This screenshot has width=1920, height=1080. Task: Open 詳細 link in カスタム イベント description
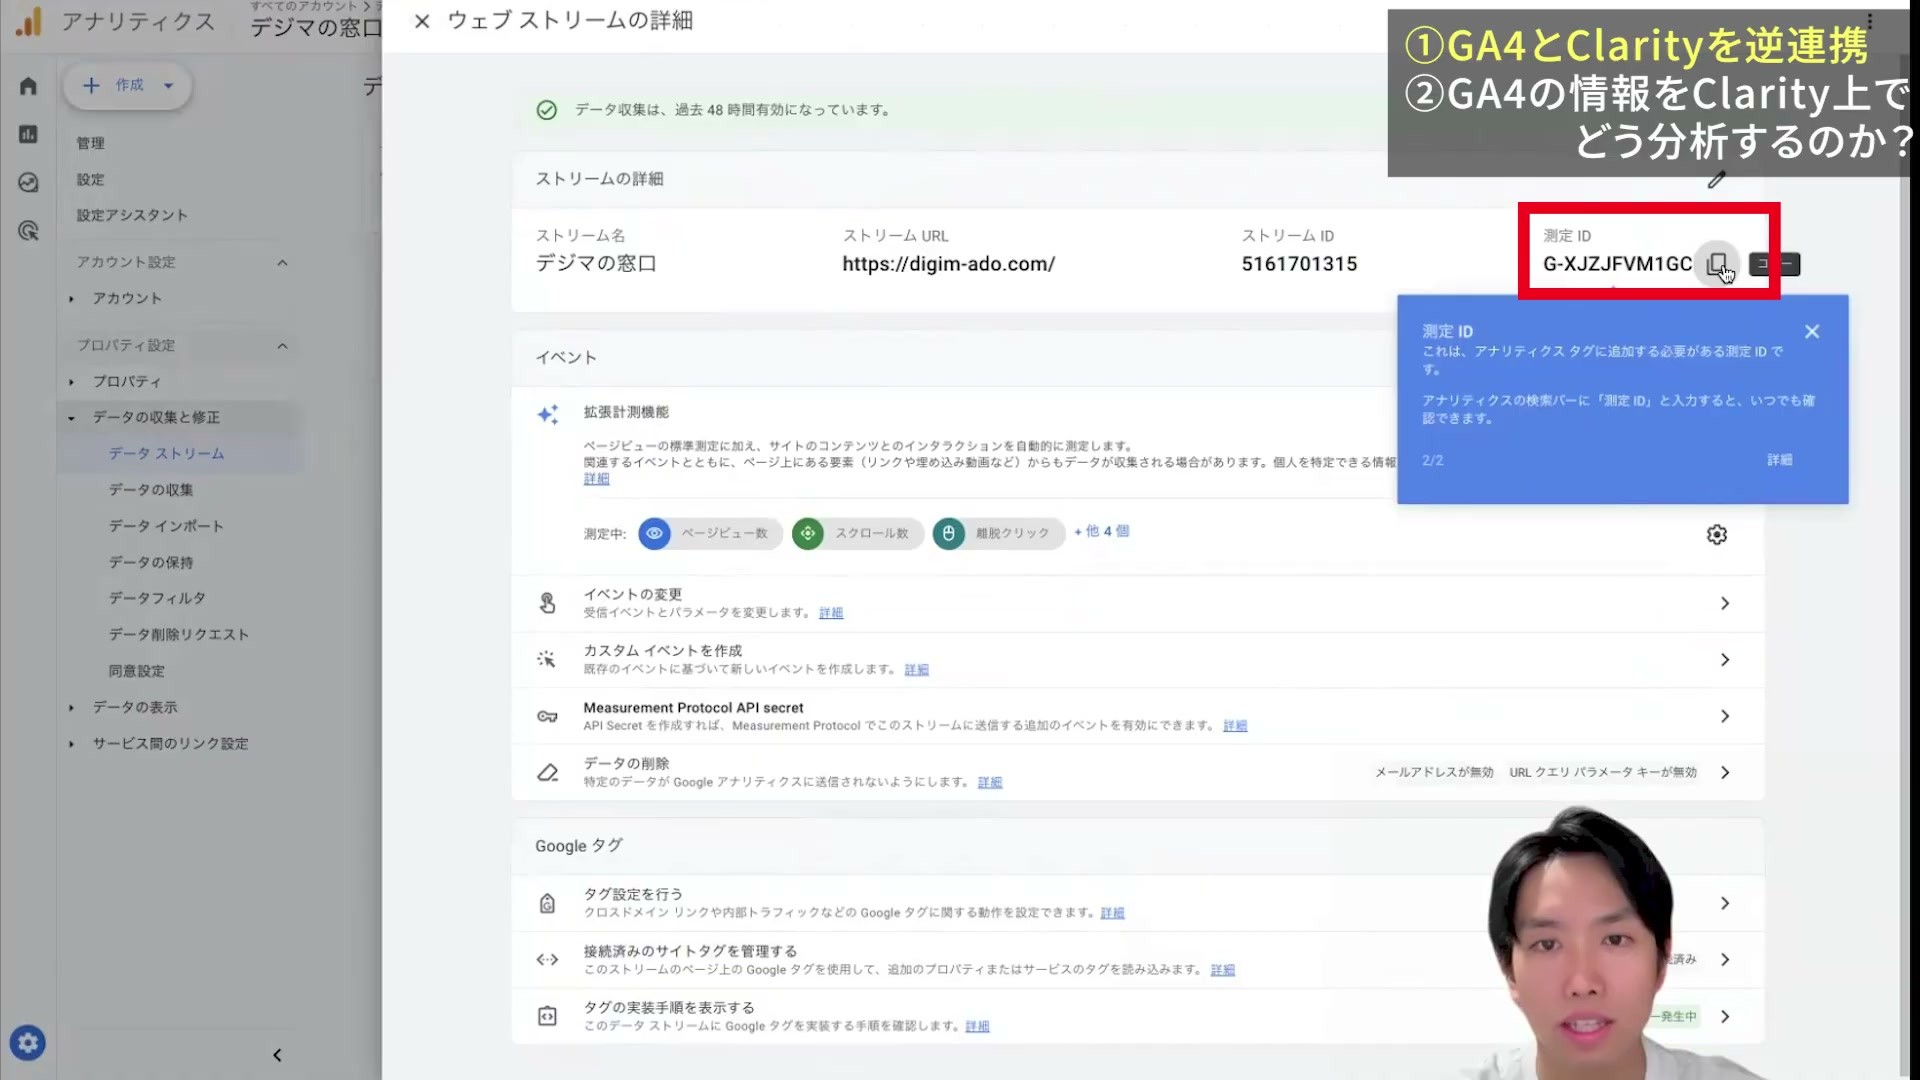[x=917, y=670]
